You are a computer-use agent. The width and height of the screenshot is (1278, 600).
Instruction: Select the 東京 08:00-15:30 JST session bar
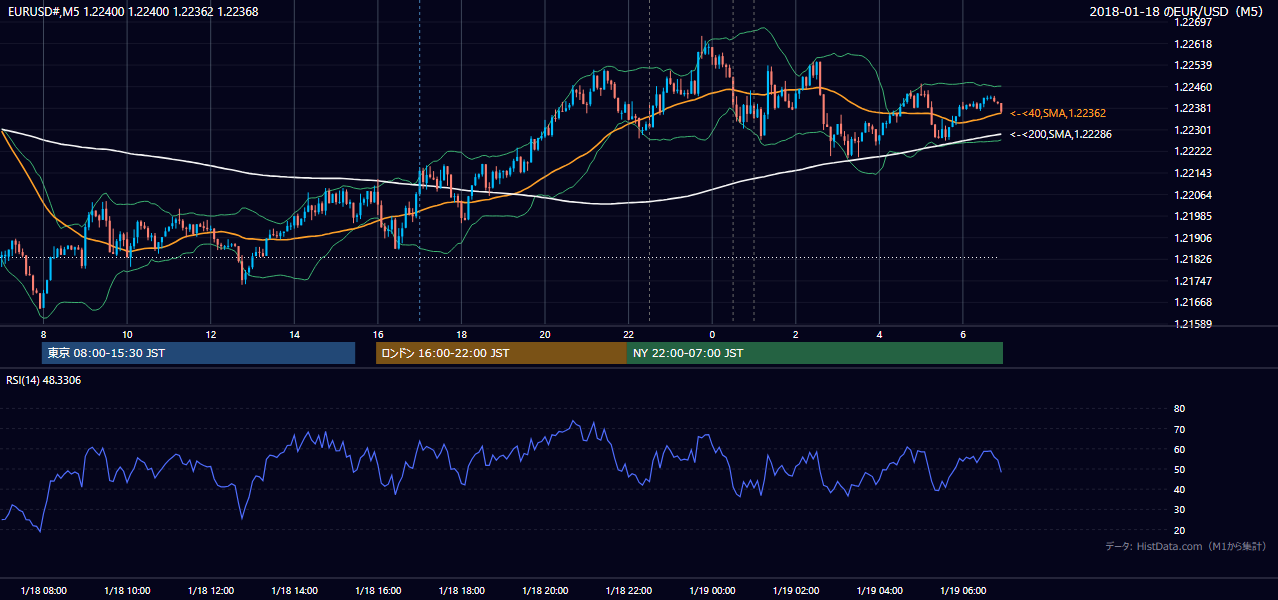coord(198,353)
